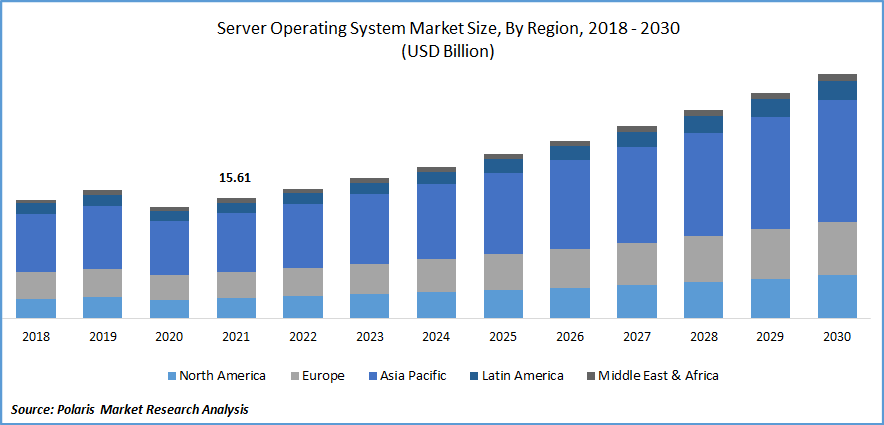The image size is (884, 425).
Task: Click the Asia Pacific segment of the 2025 bar
Action: click(x=503, y=214)
